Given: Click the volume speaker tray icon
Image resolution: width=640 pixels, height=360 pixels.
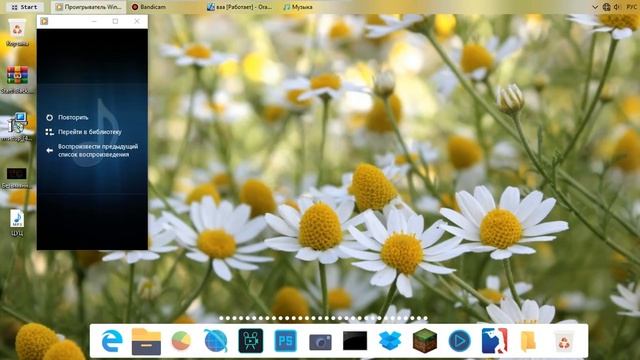Looking at the screenshot, I should tap(617, 7).
